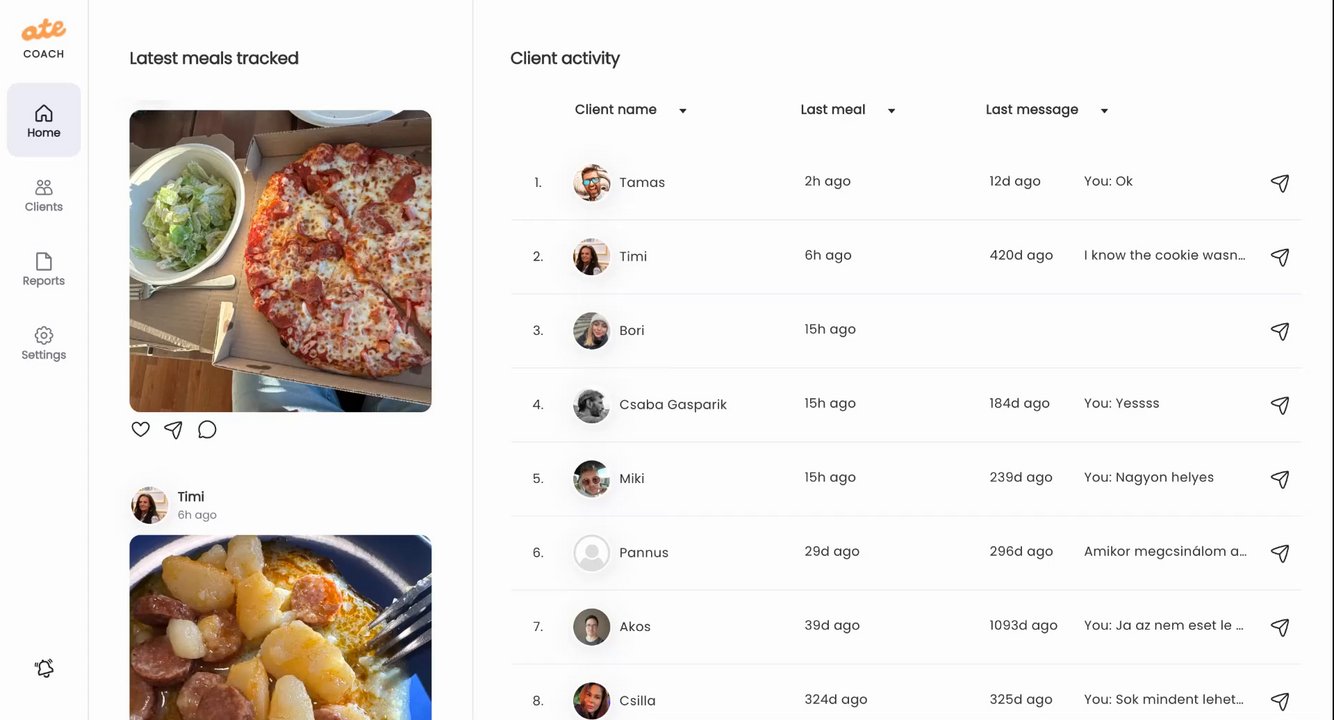The image size is (1334, 720).
Task: Select the Home tab
Action: (44, 120)
